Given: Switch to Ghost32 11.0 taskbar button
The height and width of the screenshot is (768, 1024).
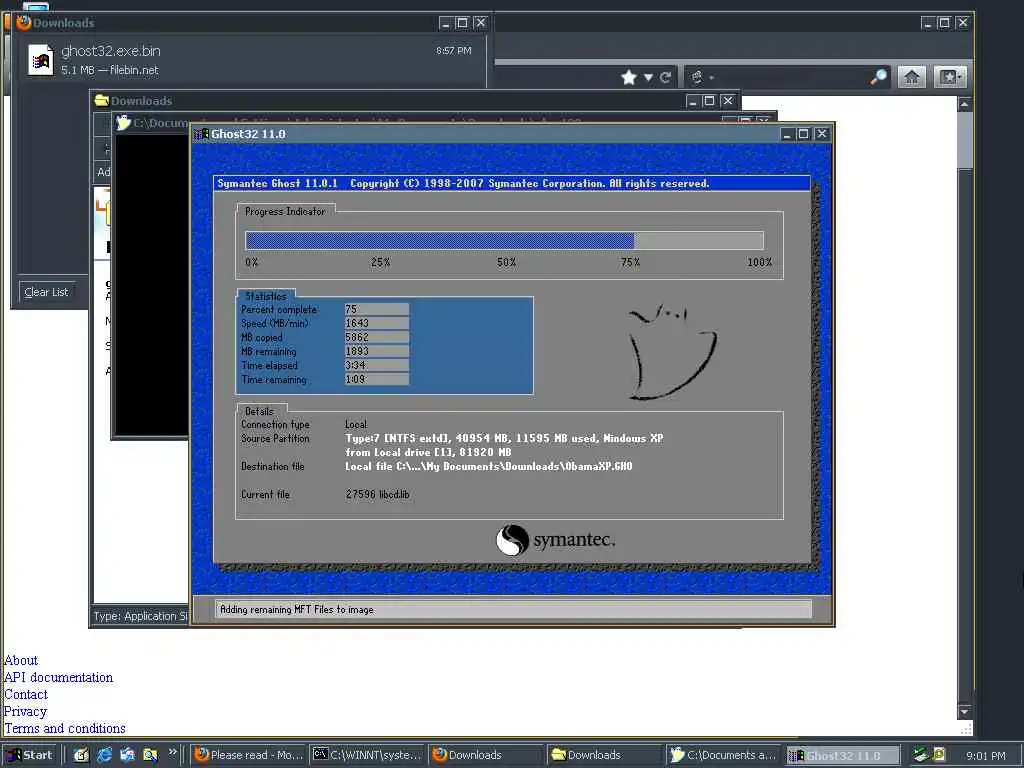Looking at the screenshot, I should coord(842,755).
